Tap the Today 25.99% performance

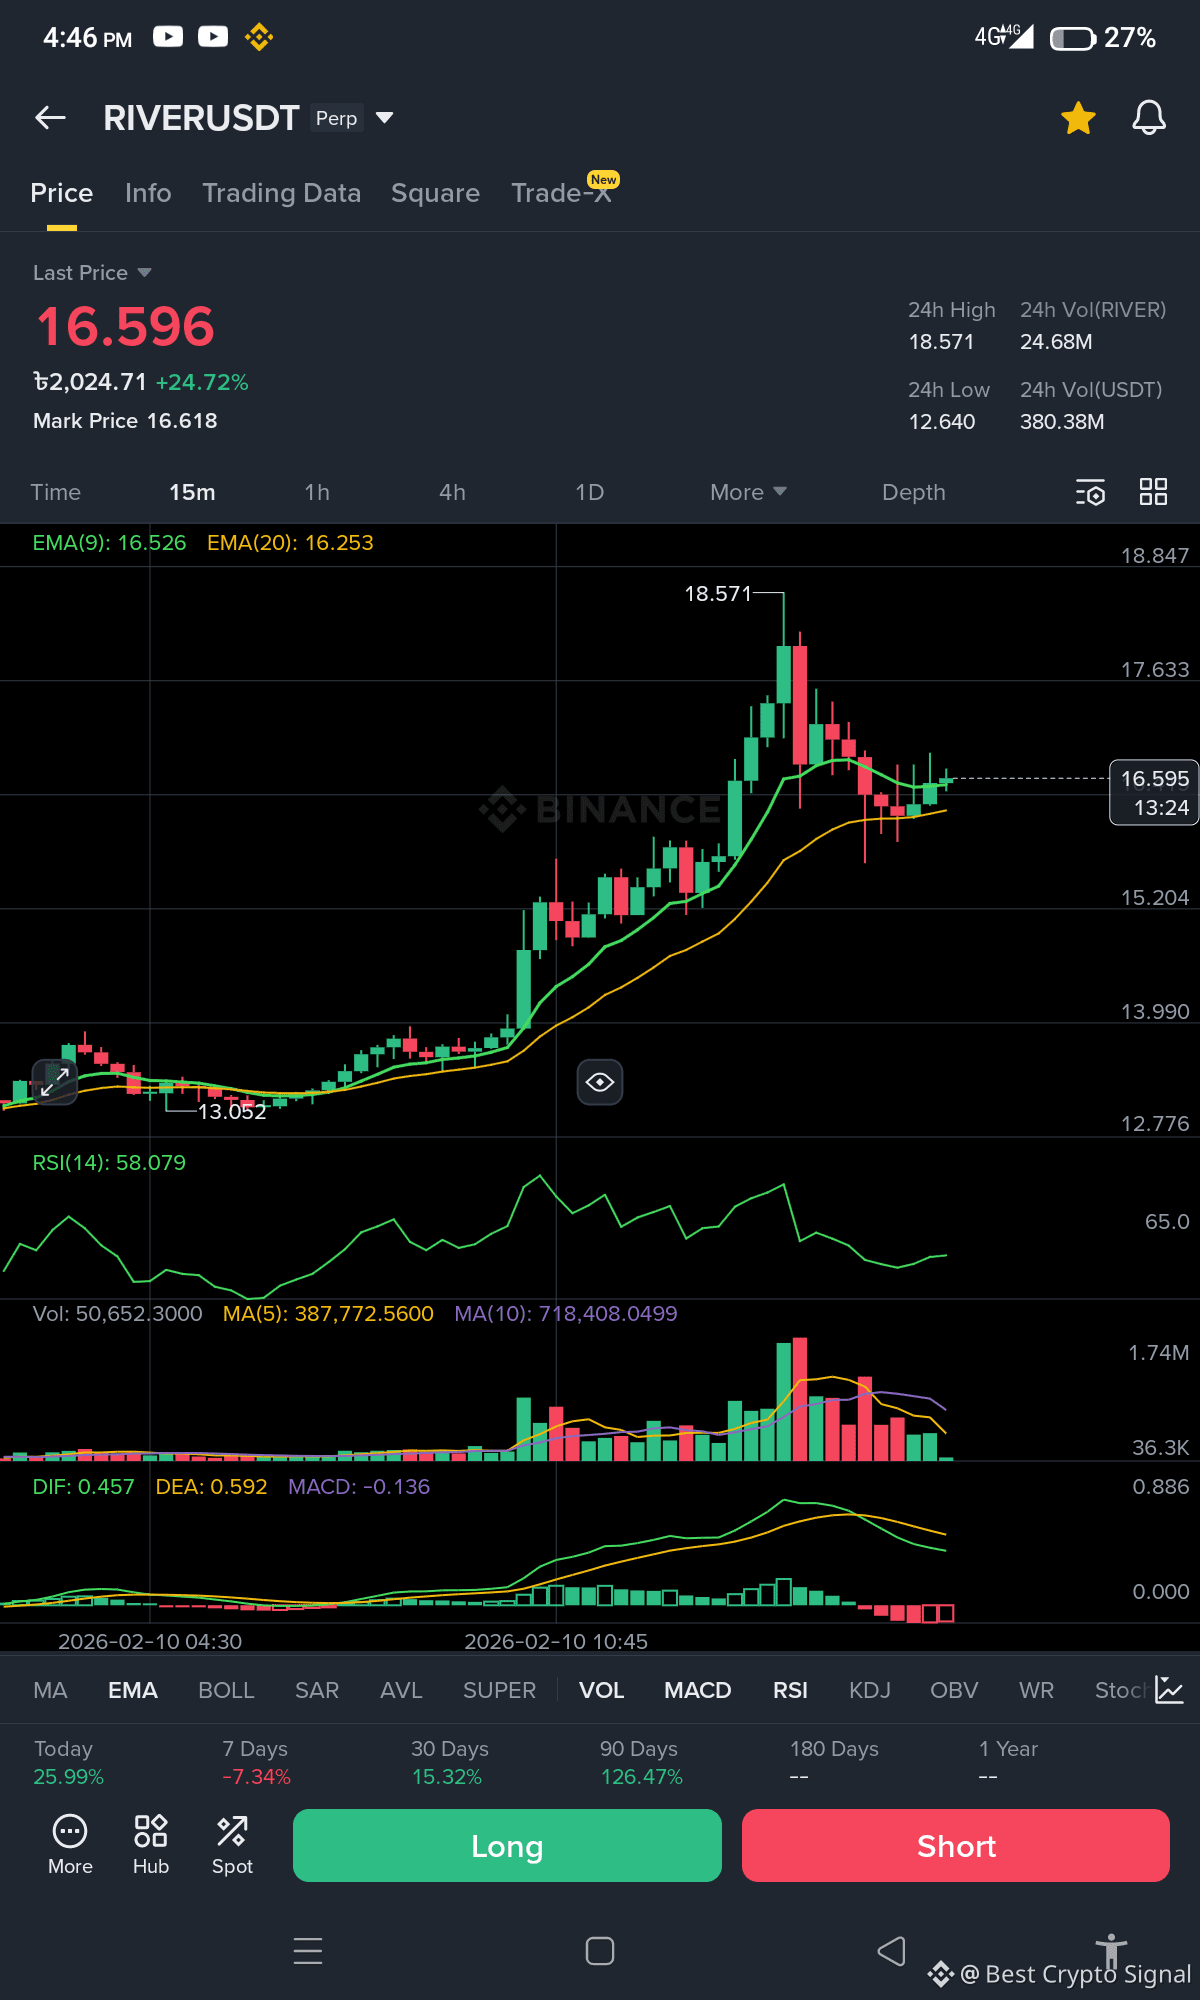69,1762
